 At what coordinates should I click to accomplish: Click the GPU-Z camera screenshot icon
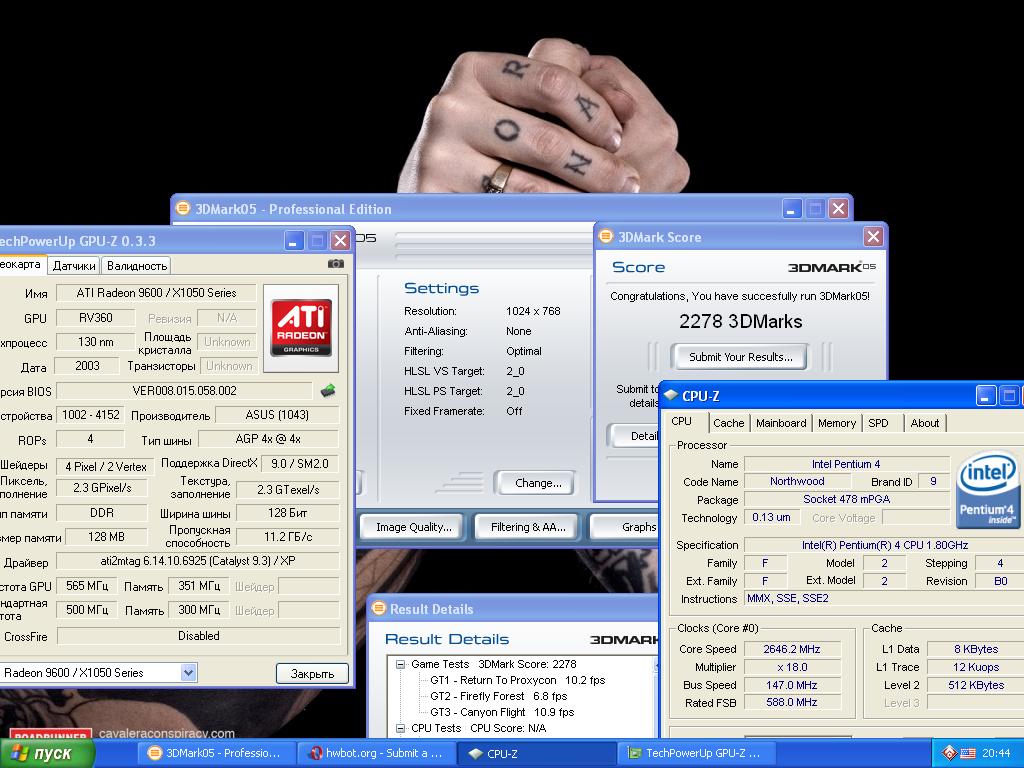coord(336,264)
